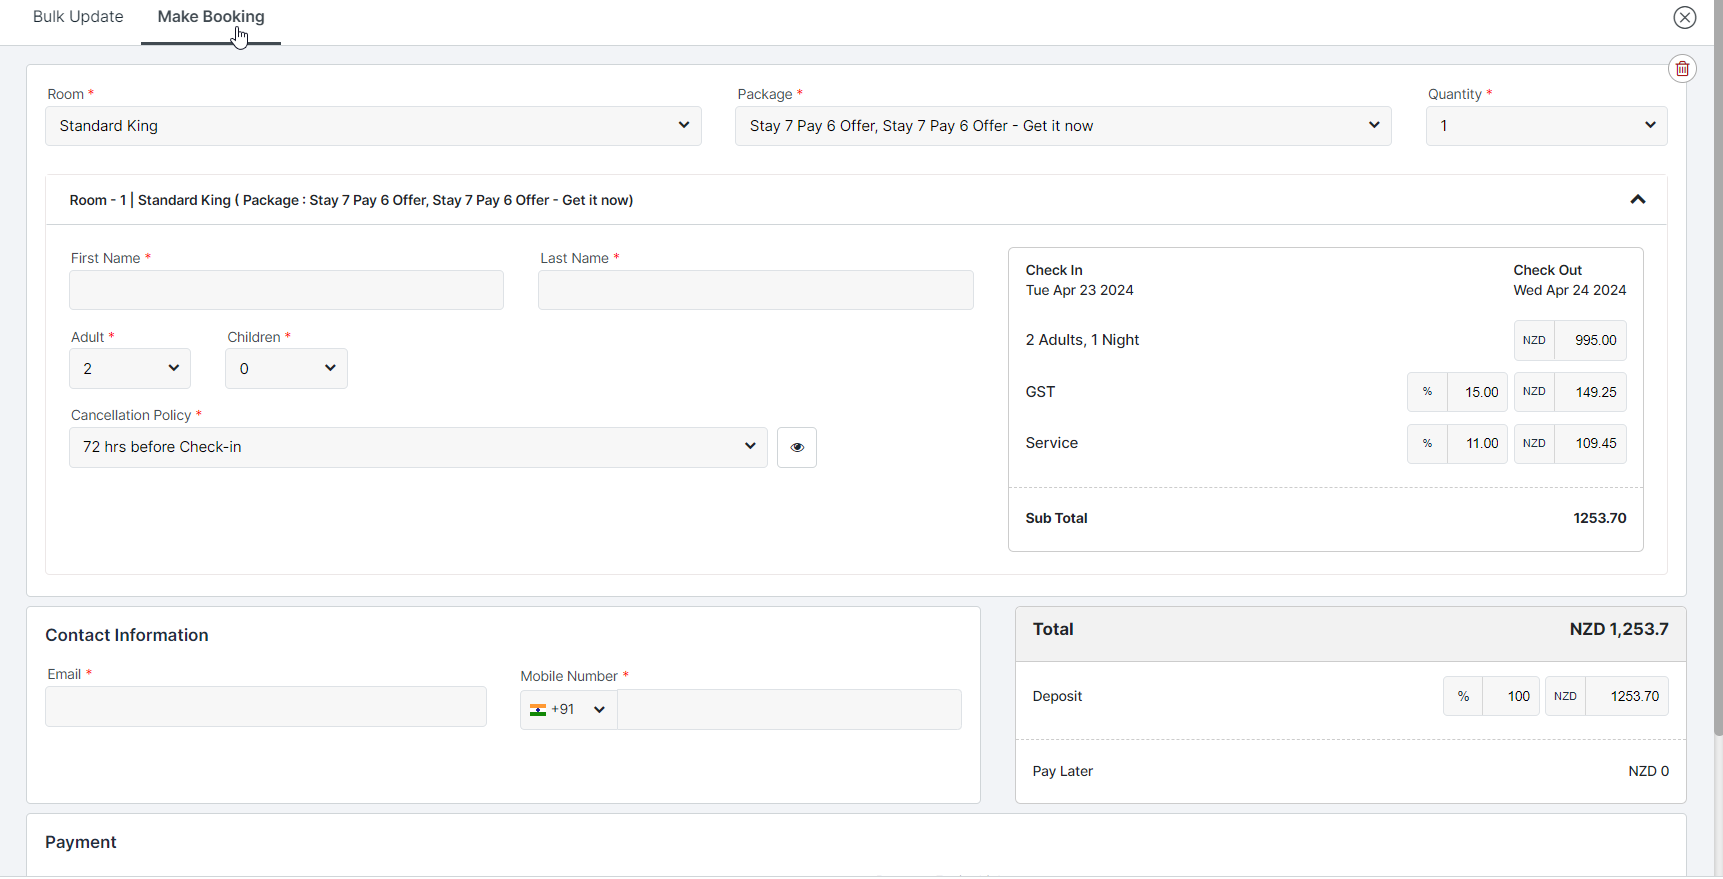
Task: Edit the GST percentage value field
Action: click(1477, 393)
